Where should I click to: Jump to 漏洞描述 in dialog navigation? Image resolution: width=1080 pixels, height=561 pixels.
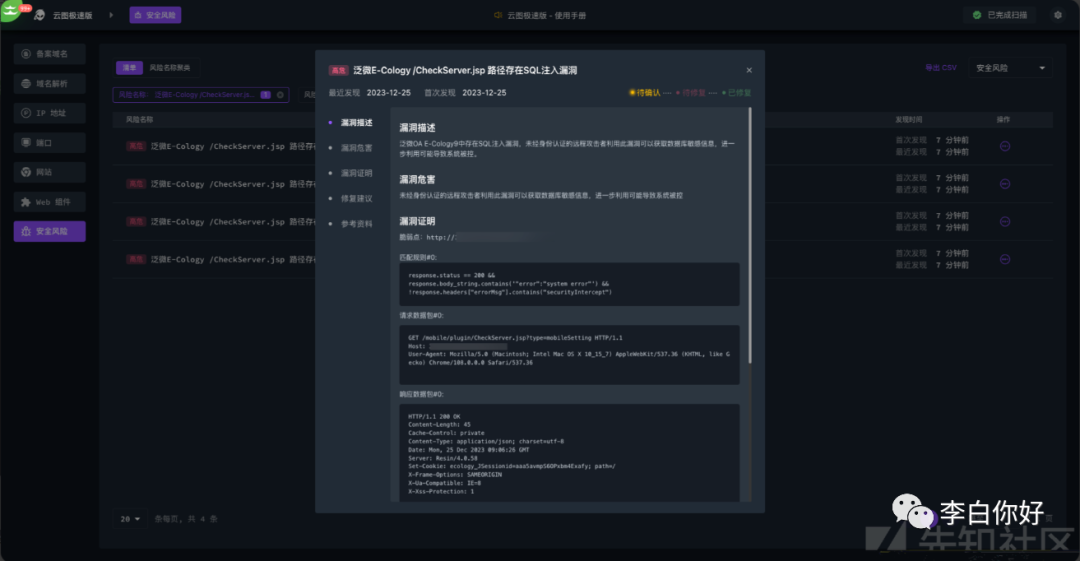coord(357,123)
